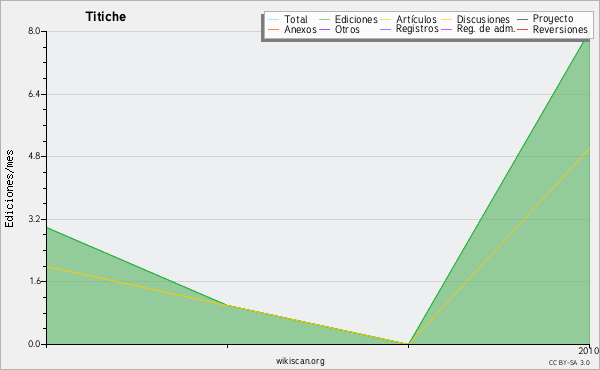
Task: Click the Titiche chart title
Action: tap(106, 16)
